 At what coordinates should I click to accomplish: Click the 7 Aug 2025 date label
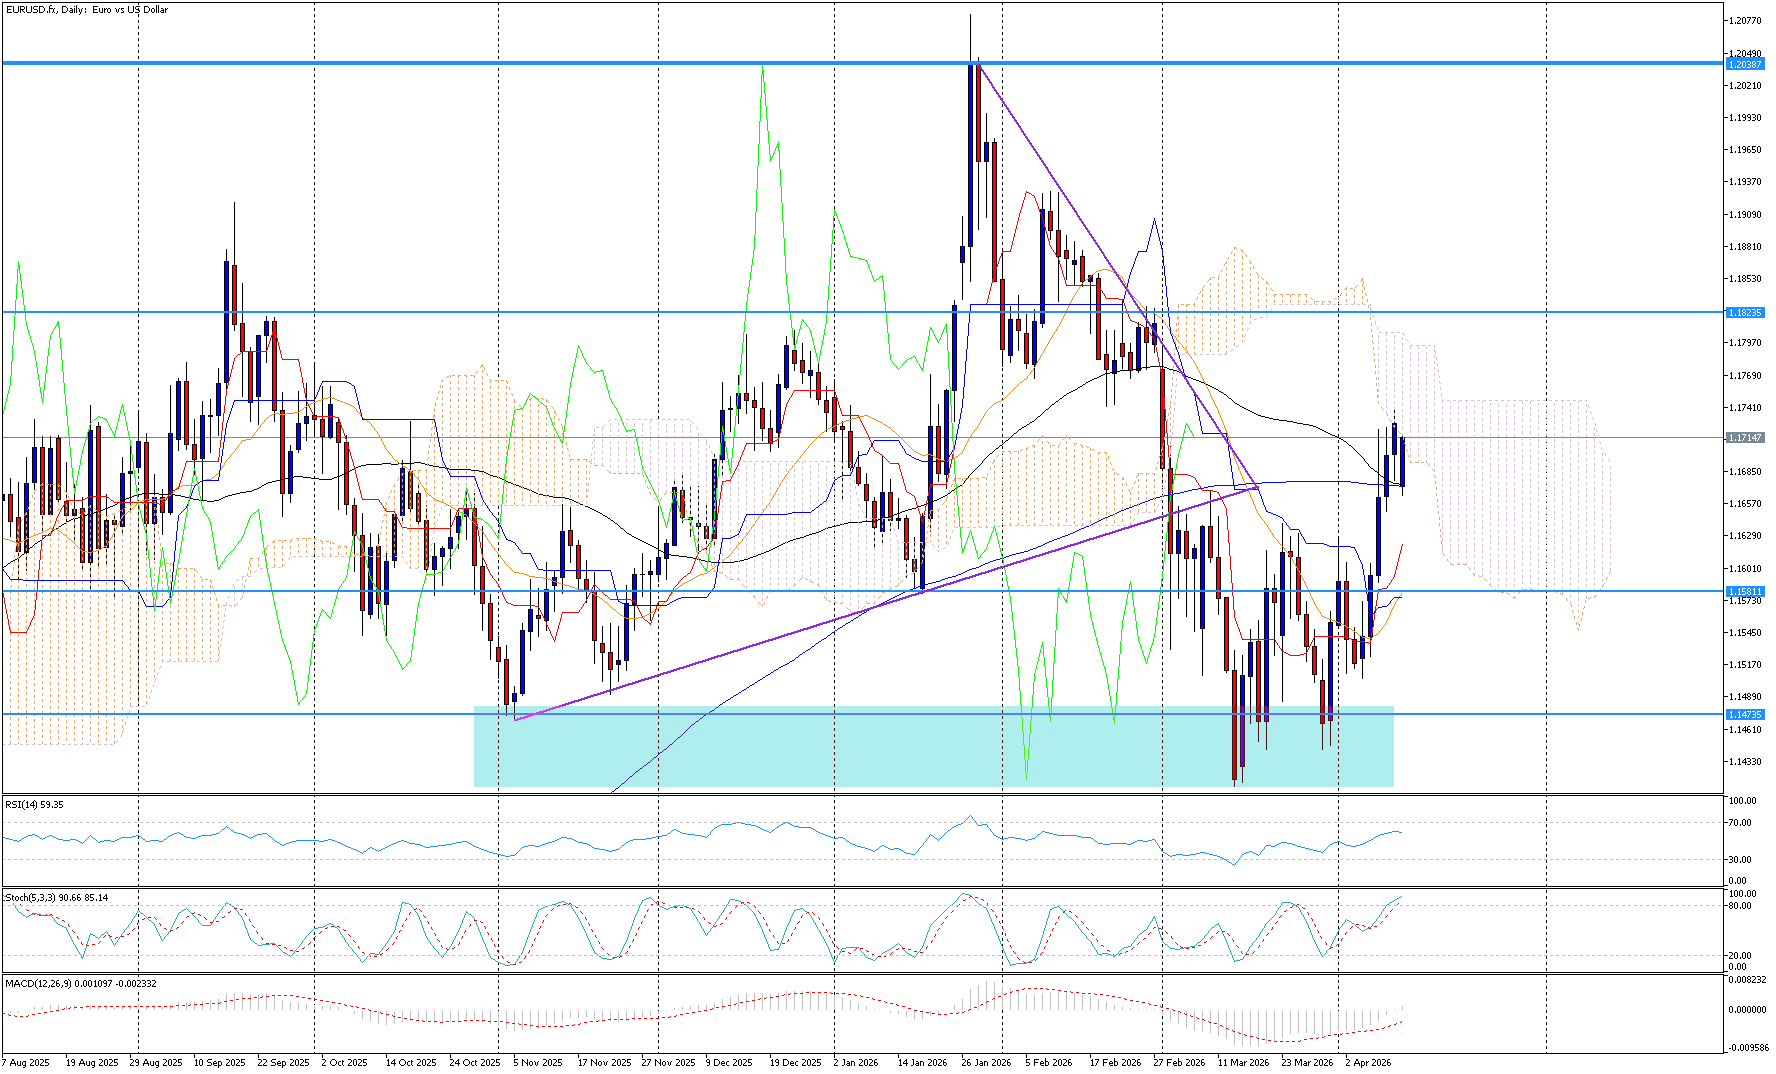click(x=26, y=1063)
